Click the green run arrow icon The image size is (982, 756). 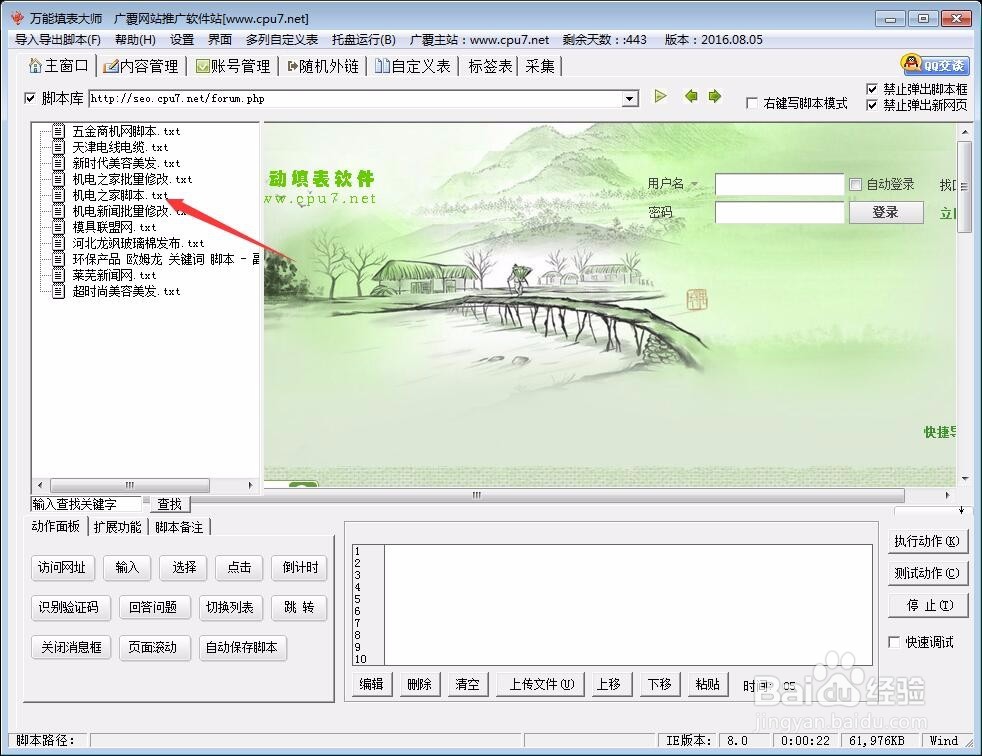point(660,96)
